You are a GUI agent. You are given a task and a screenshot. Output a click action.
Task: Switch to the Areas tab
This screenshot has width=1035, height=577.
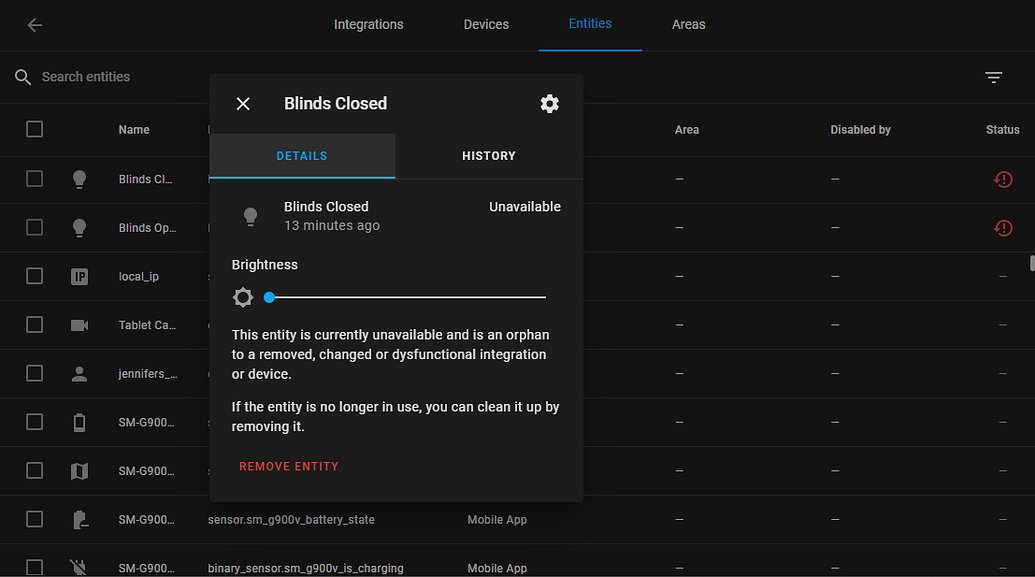[688, 24]
